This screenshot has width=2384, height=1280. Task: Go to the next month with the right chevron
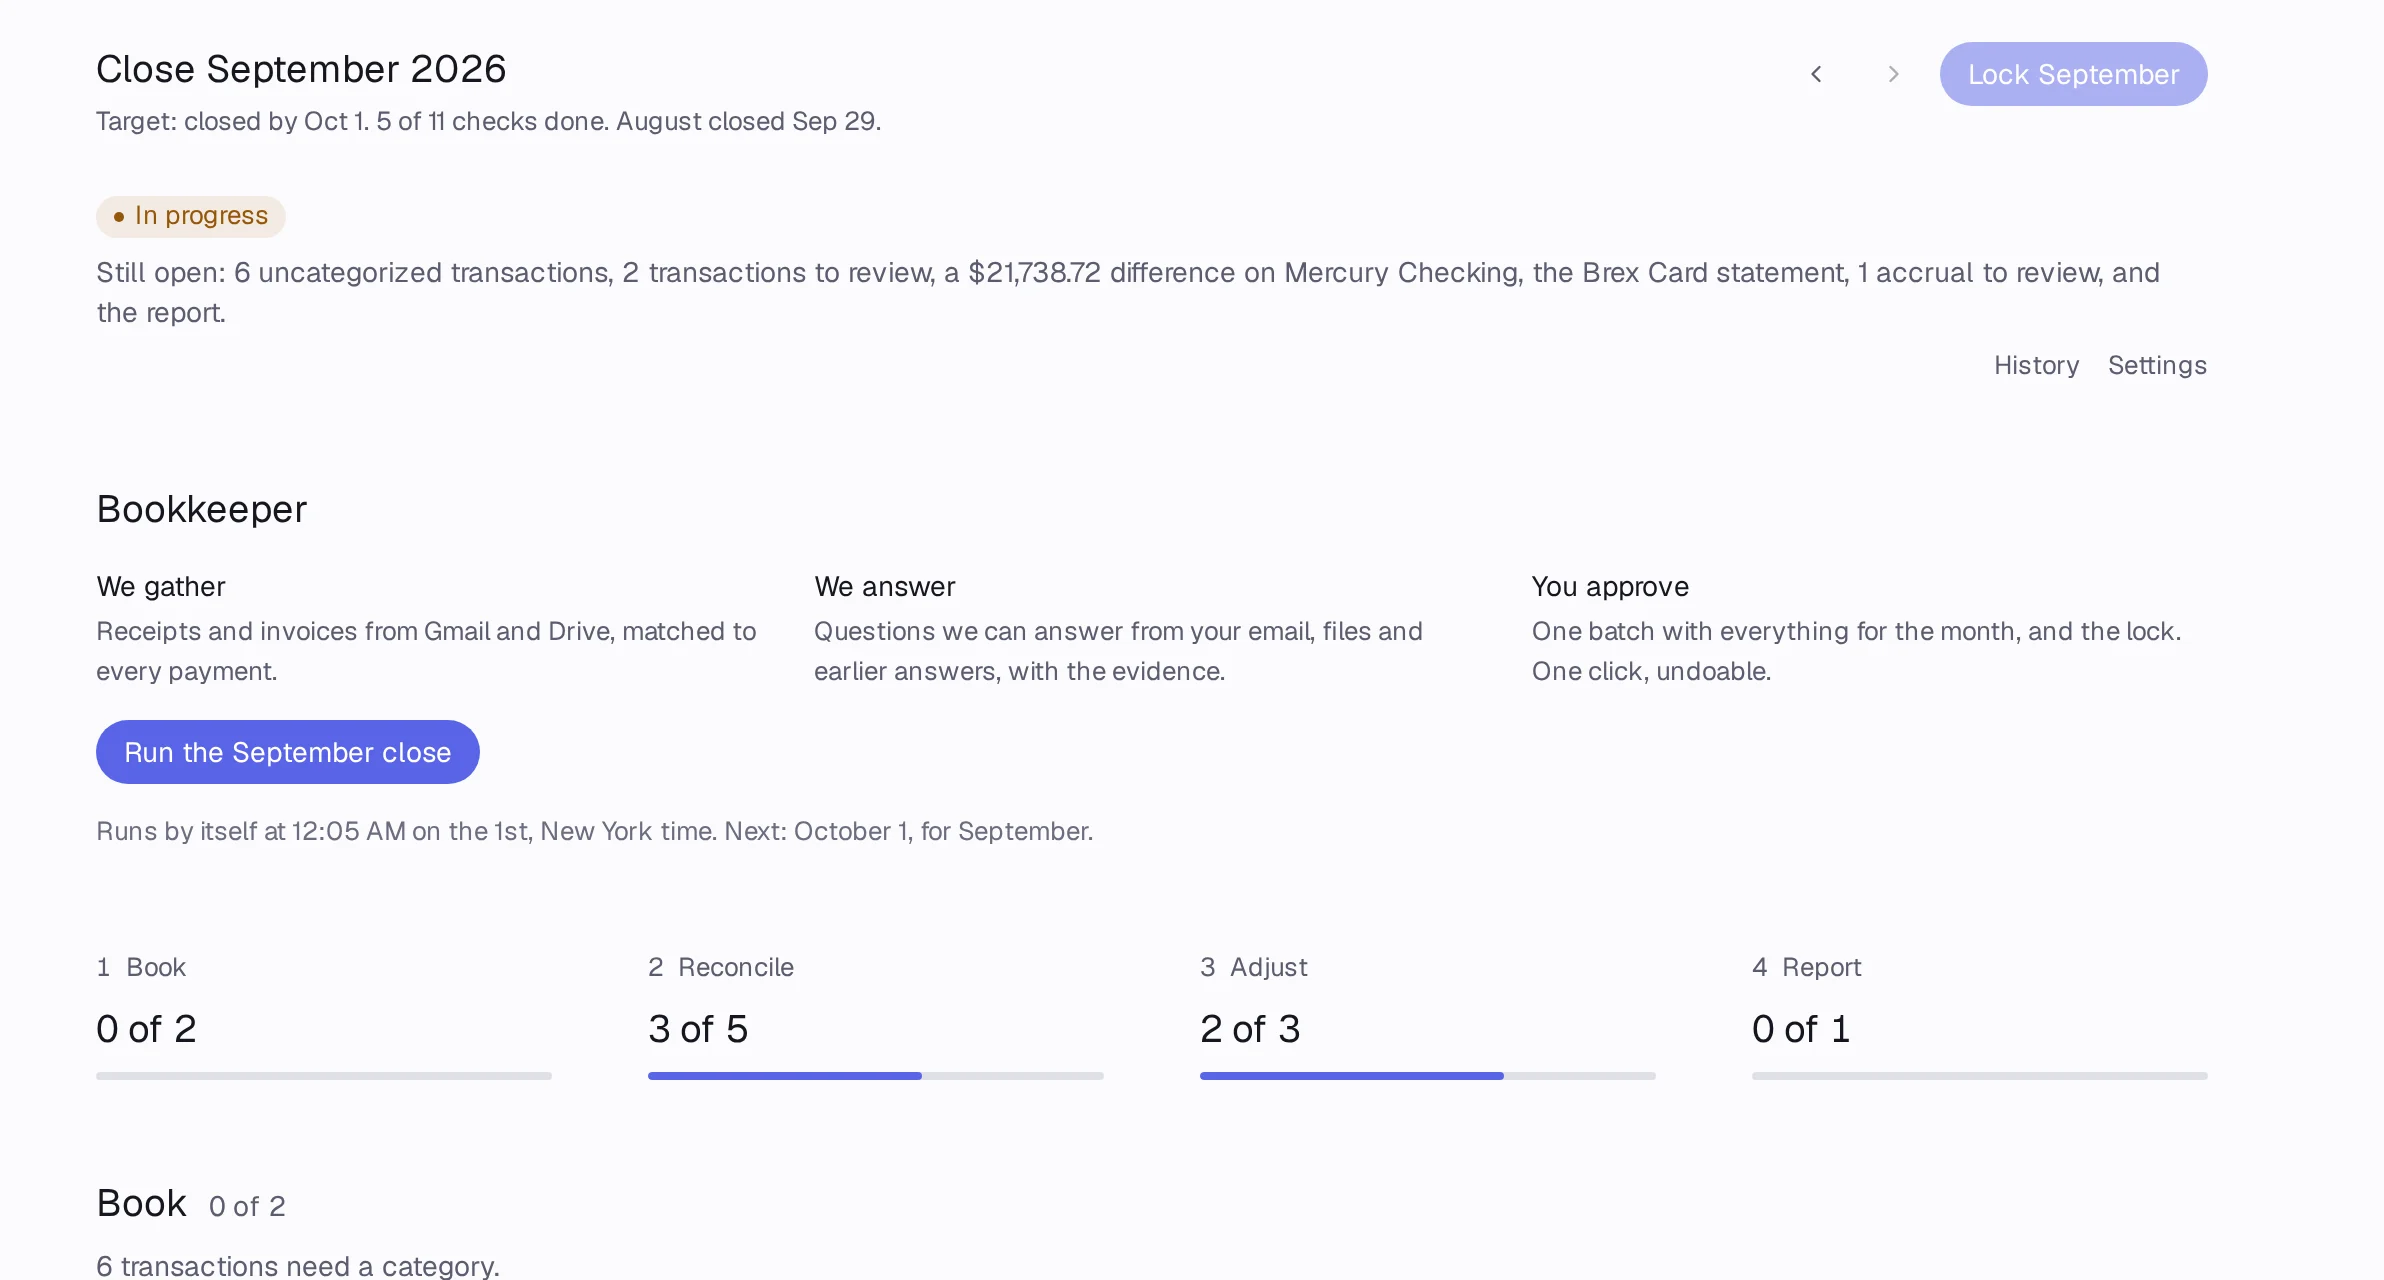click(1893, 74)
